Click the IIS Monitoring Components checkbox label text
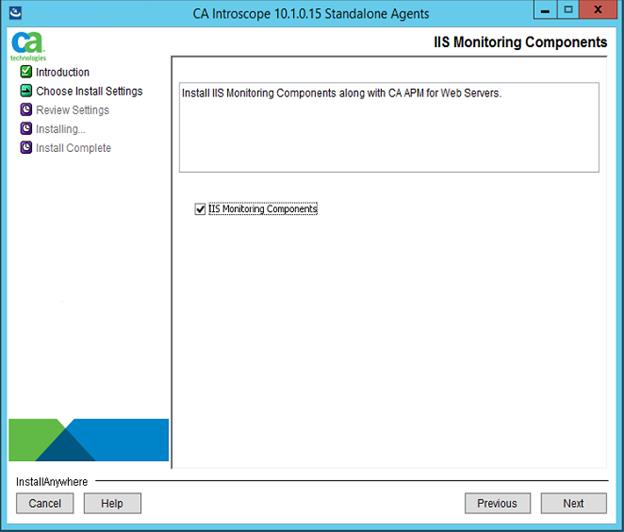The height and width of the screenshot is (532, 624). 263,209
